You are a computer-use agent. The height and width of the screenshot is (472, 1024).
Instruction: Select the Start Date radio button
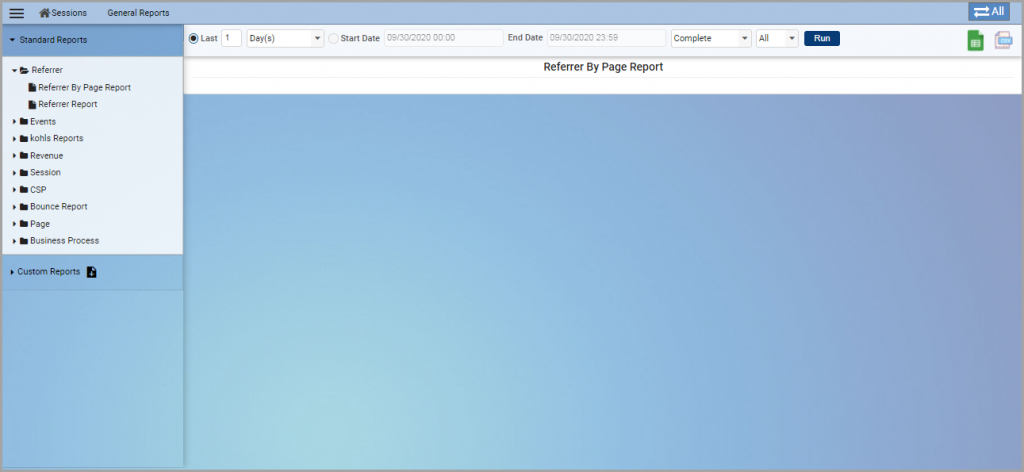(x=334, y=39)
